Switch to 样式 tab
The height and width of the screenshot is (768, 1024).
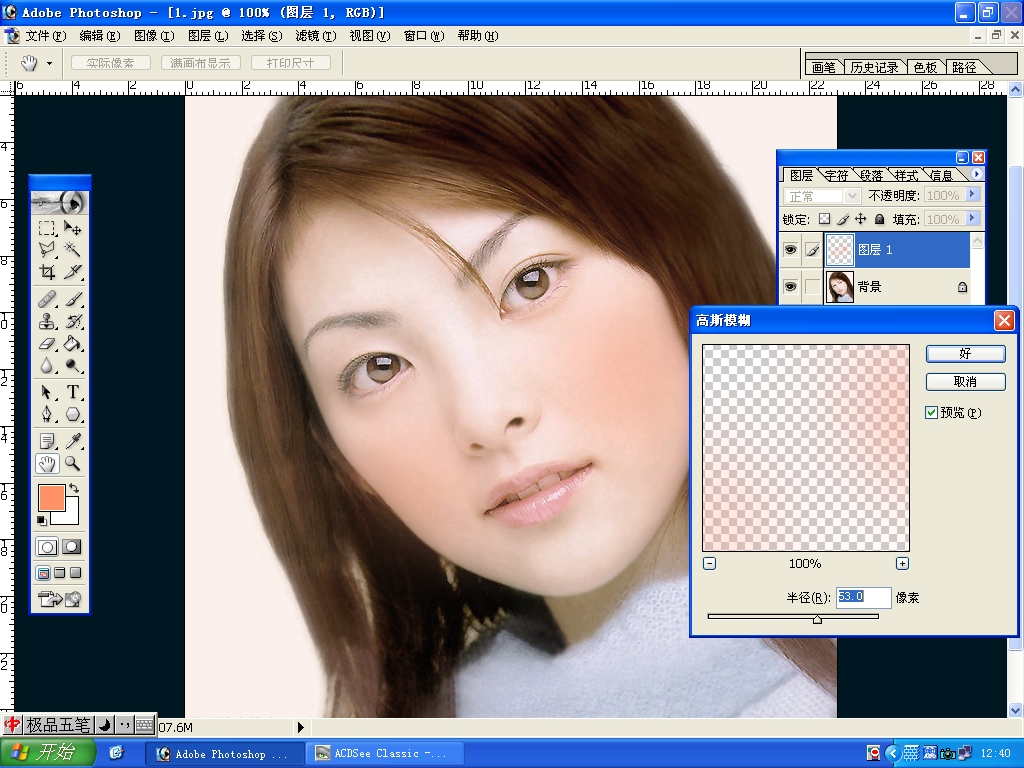coord(906,175)
